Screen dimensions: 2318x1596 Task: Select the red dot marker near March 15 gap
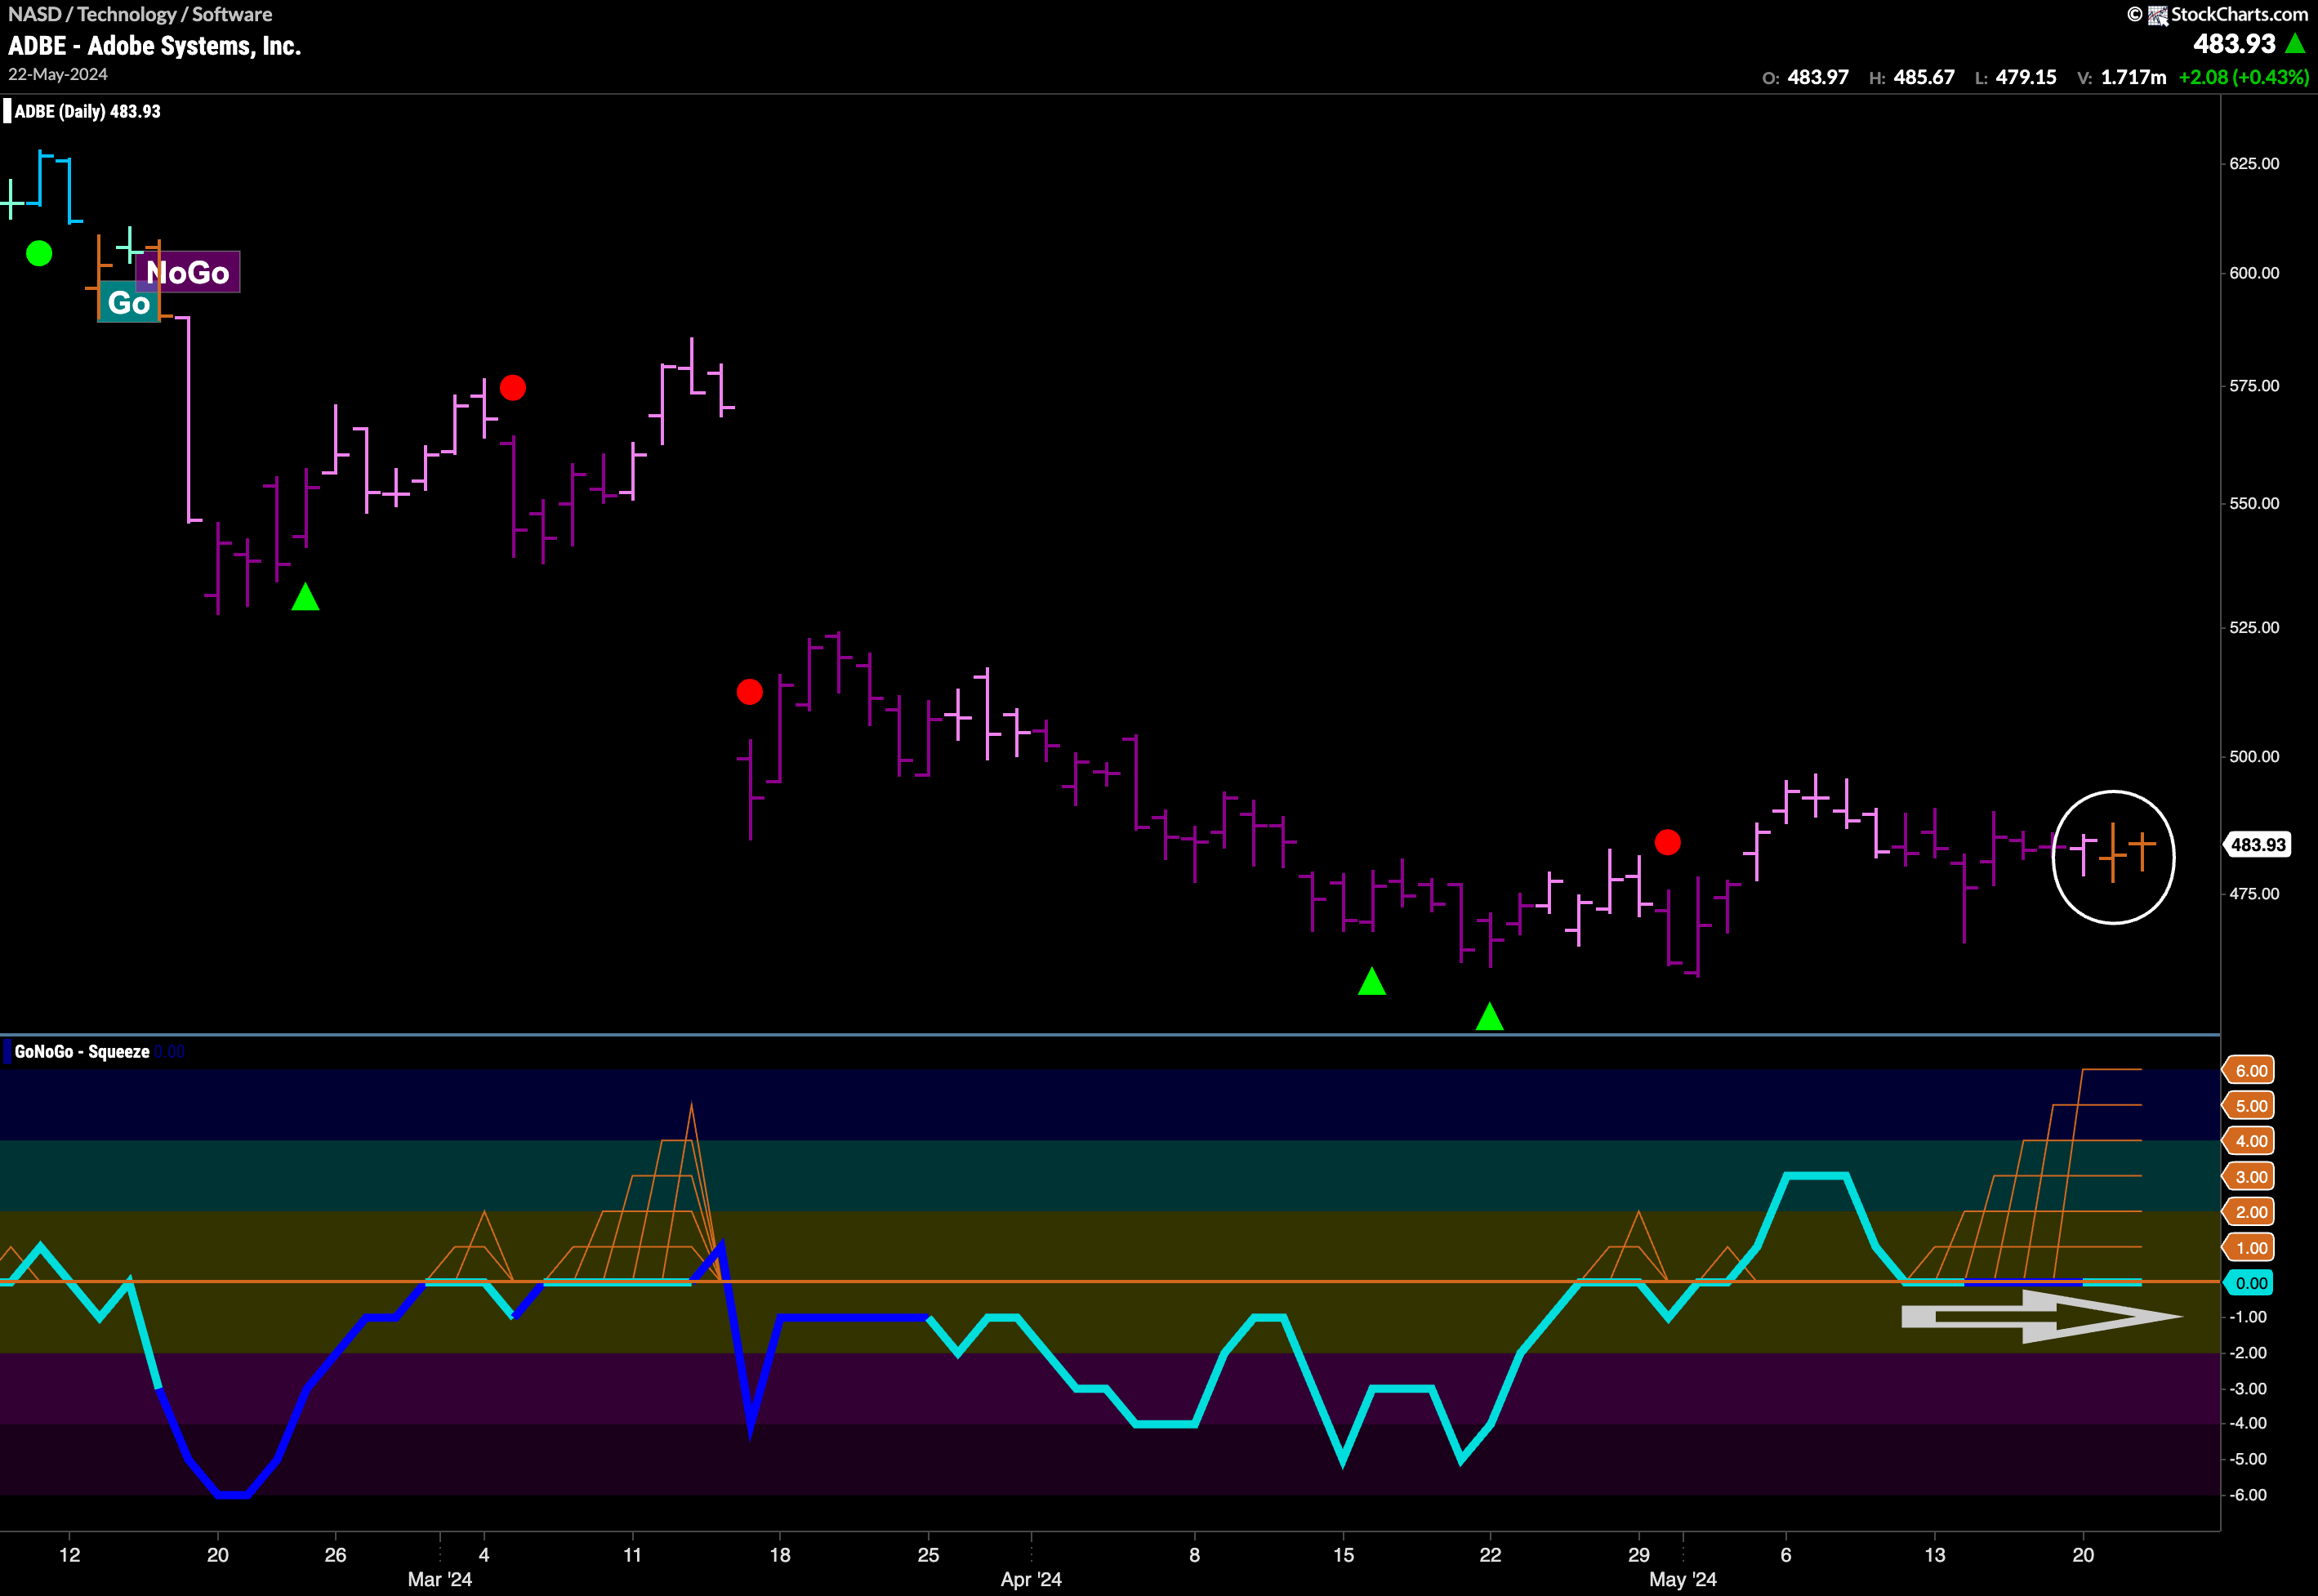pyautogui.click(x=750, y=692)
